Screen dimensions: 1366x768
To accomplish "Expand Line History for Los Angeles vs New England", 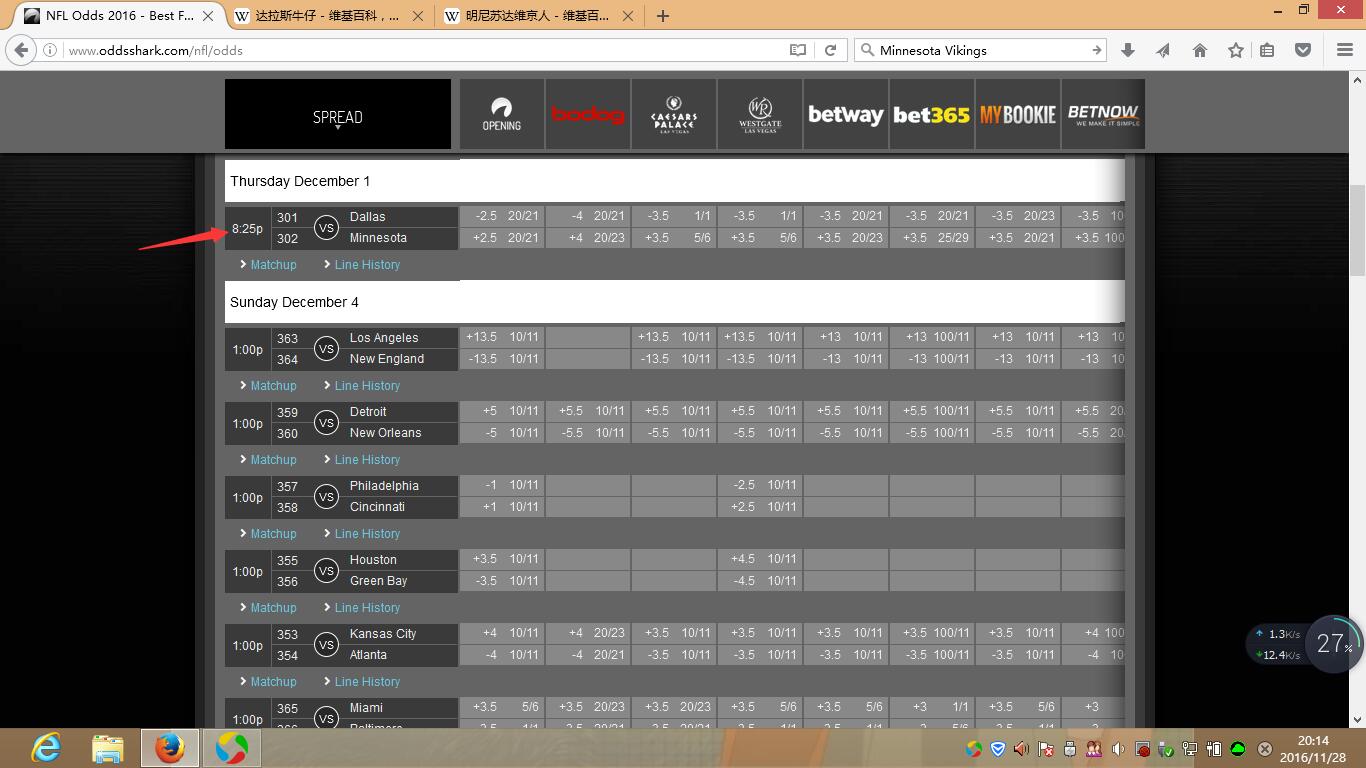I will [367, 386].
